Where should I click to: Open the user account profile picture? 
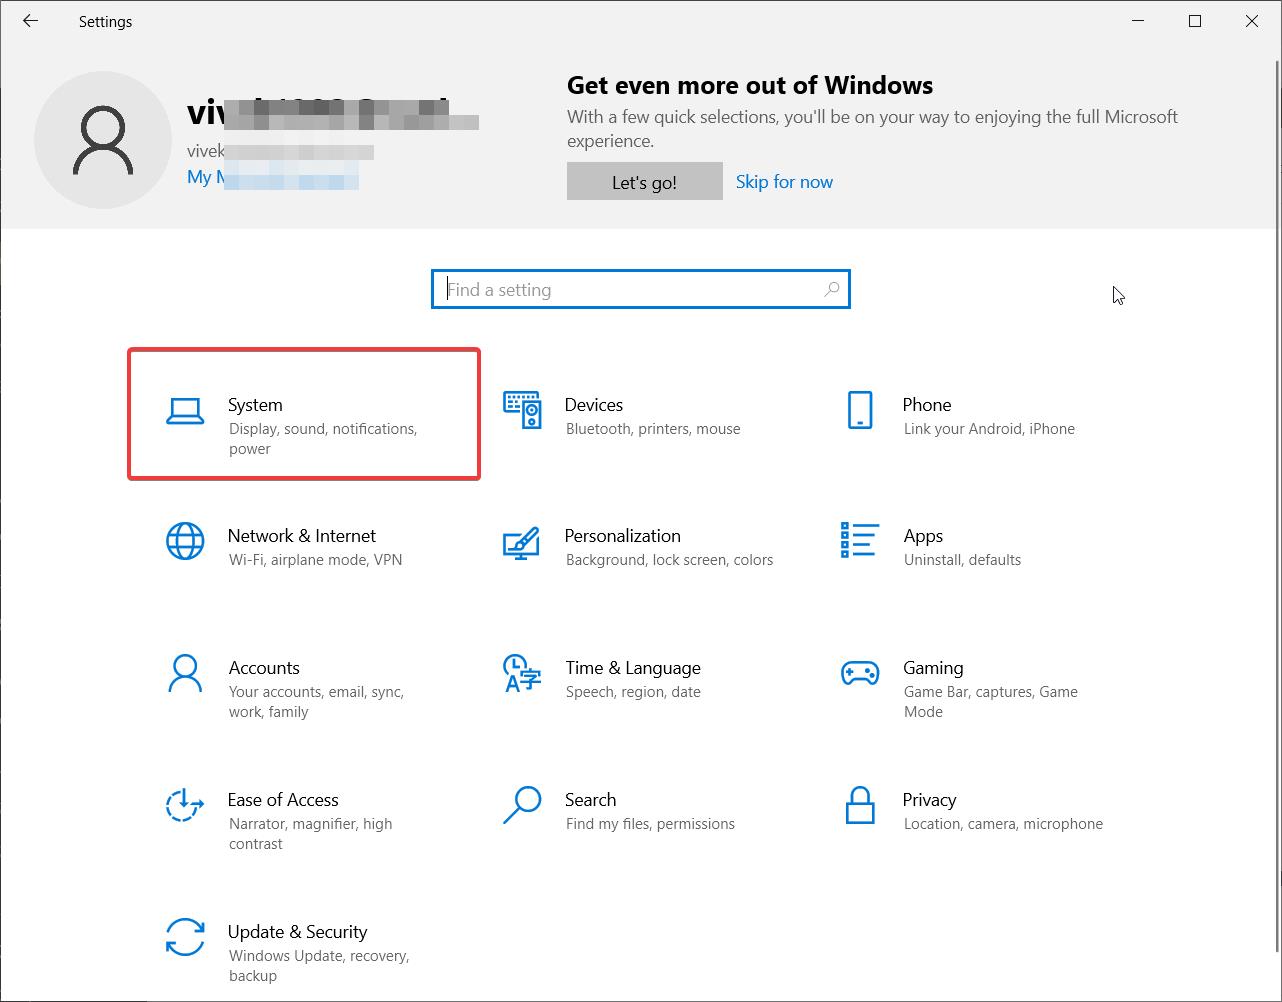[x=103, y=140]
